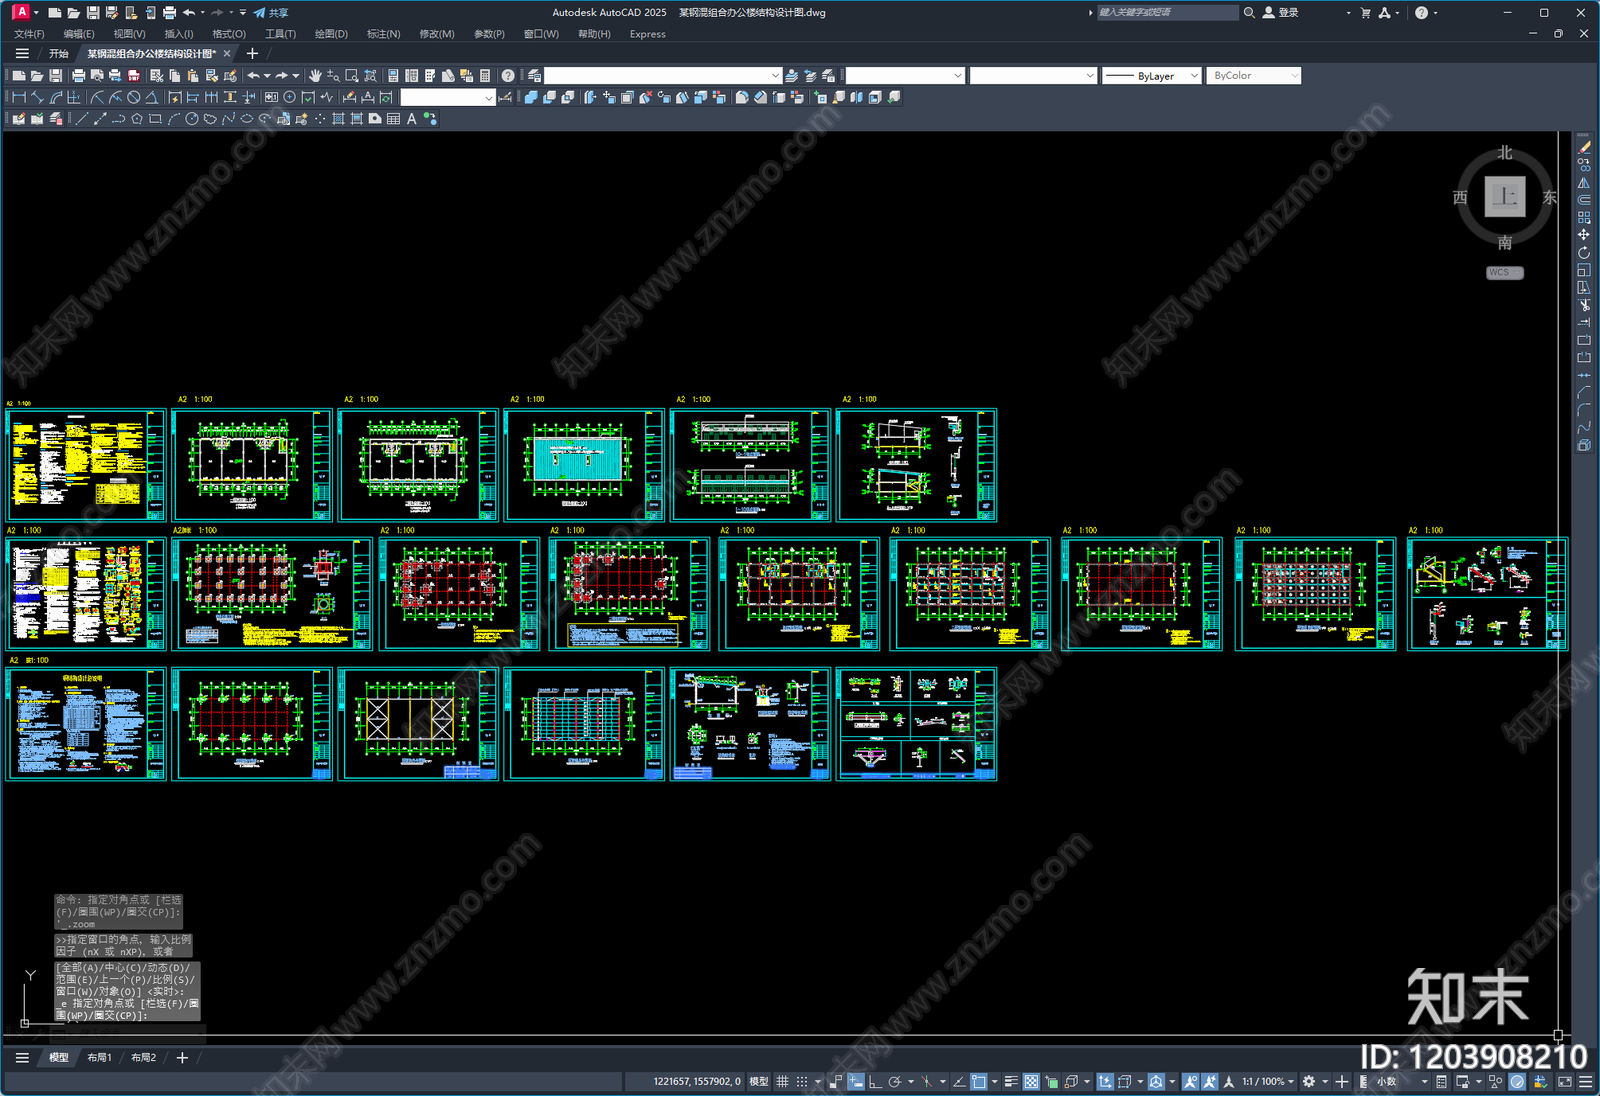Open the 绘图(D) menu
1600x1096 pixels.
[x=331, y=34]
